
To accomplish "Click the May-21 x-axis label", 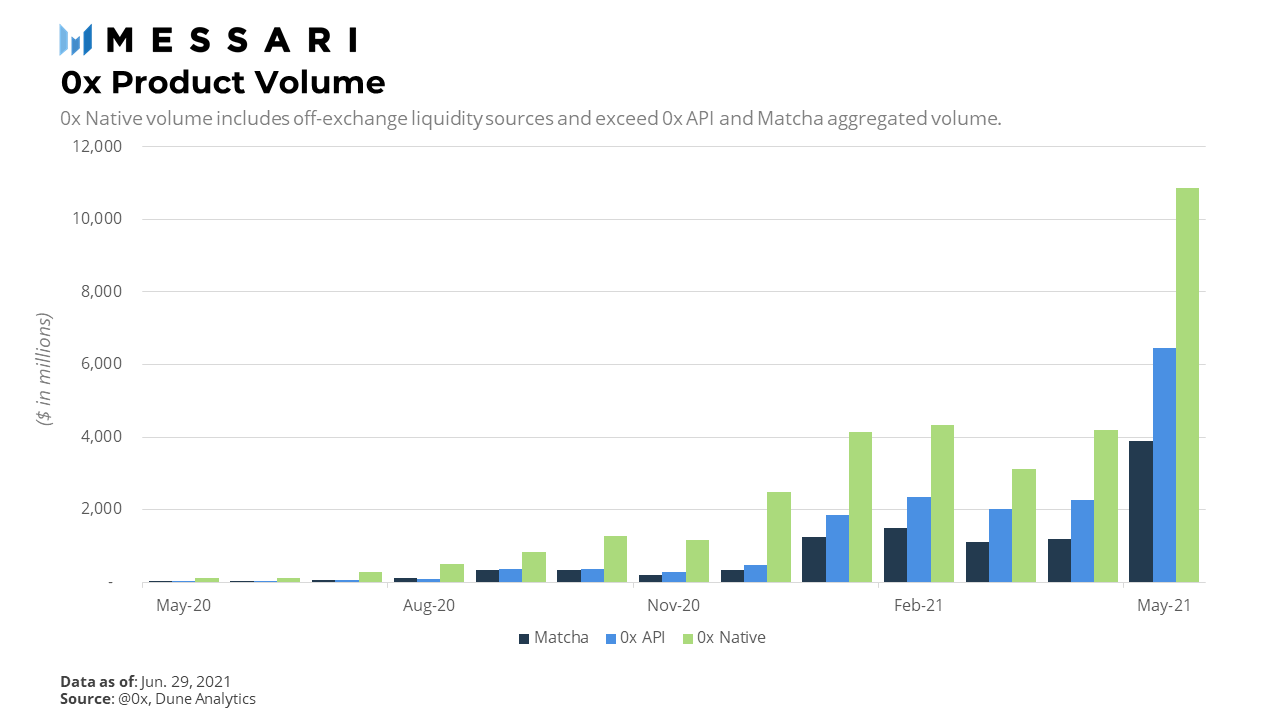I will [x=1163, y=606].
